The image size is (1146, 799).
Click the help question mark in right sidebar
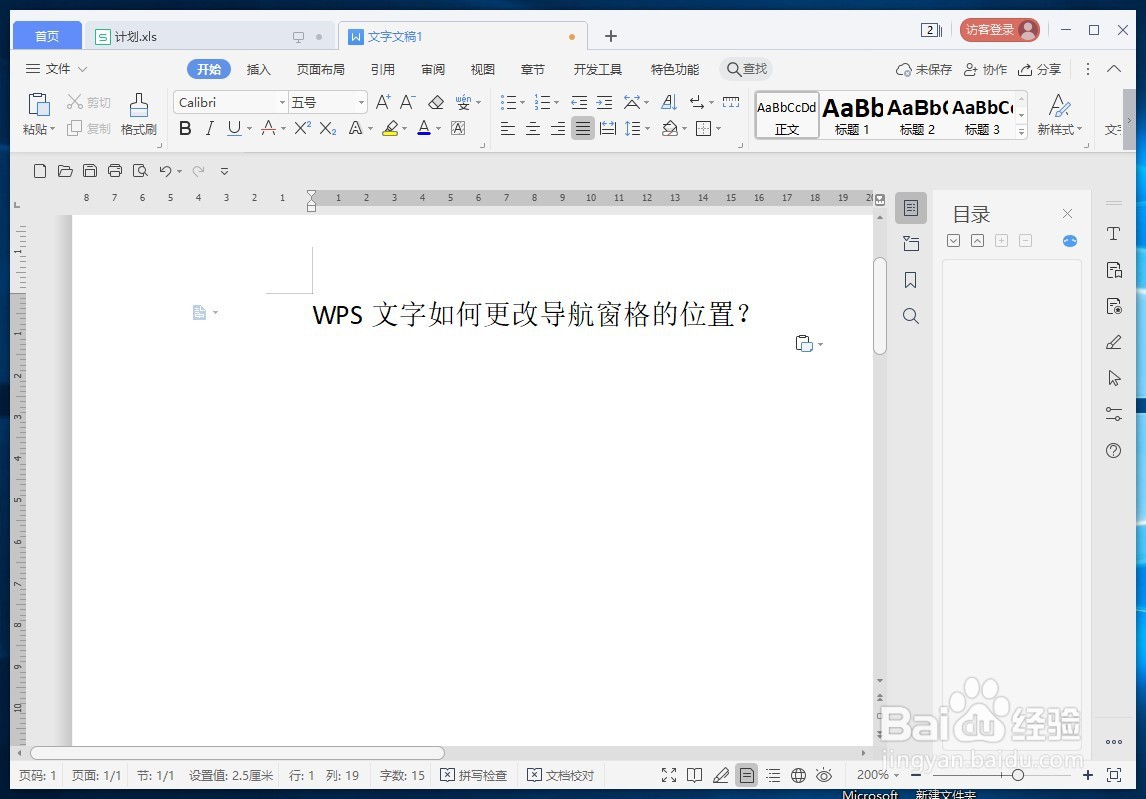[1113, 450]
